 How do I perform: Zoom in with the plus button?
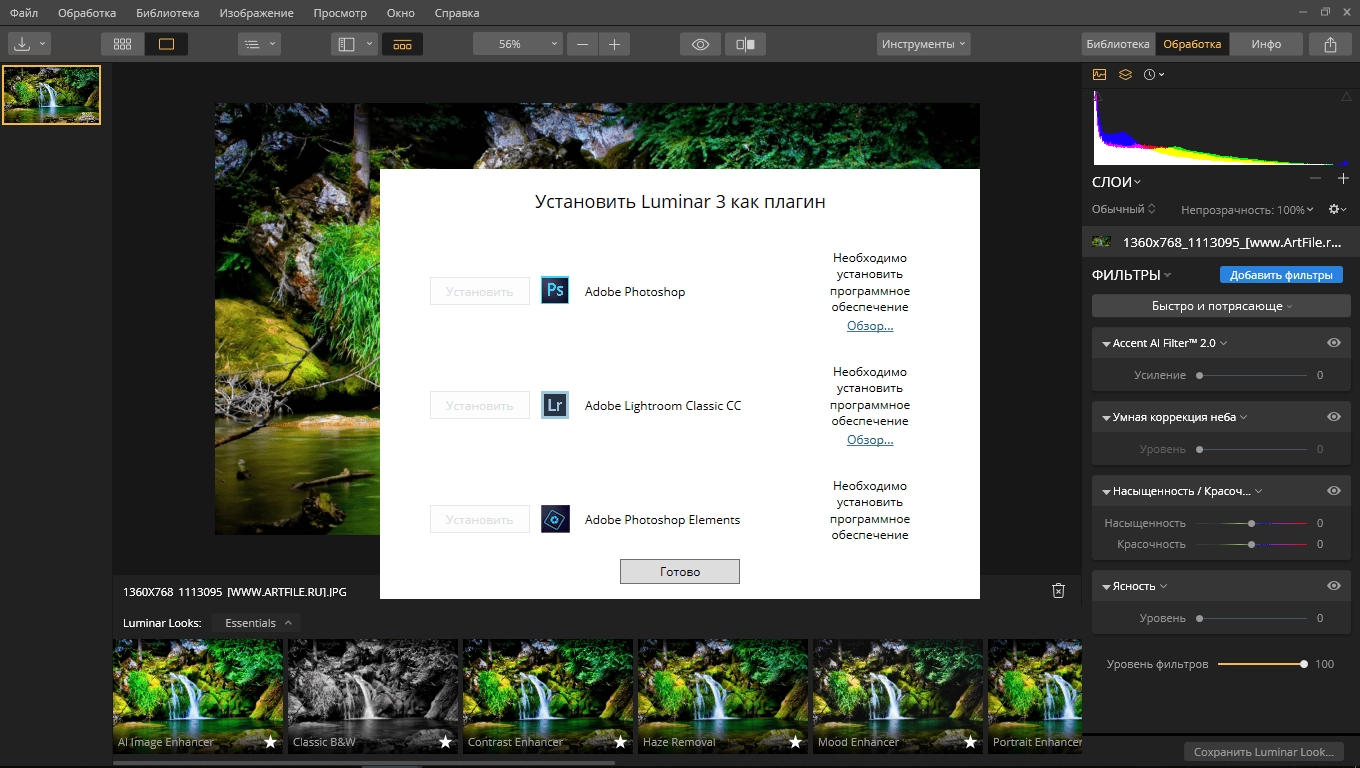coord(614,44)
